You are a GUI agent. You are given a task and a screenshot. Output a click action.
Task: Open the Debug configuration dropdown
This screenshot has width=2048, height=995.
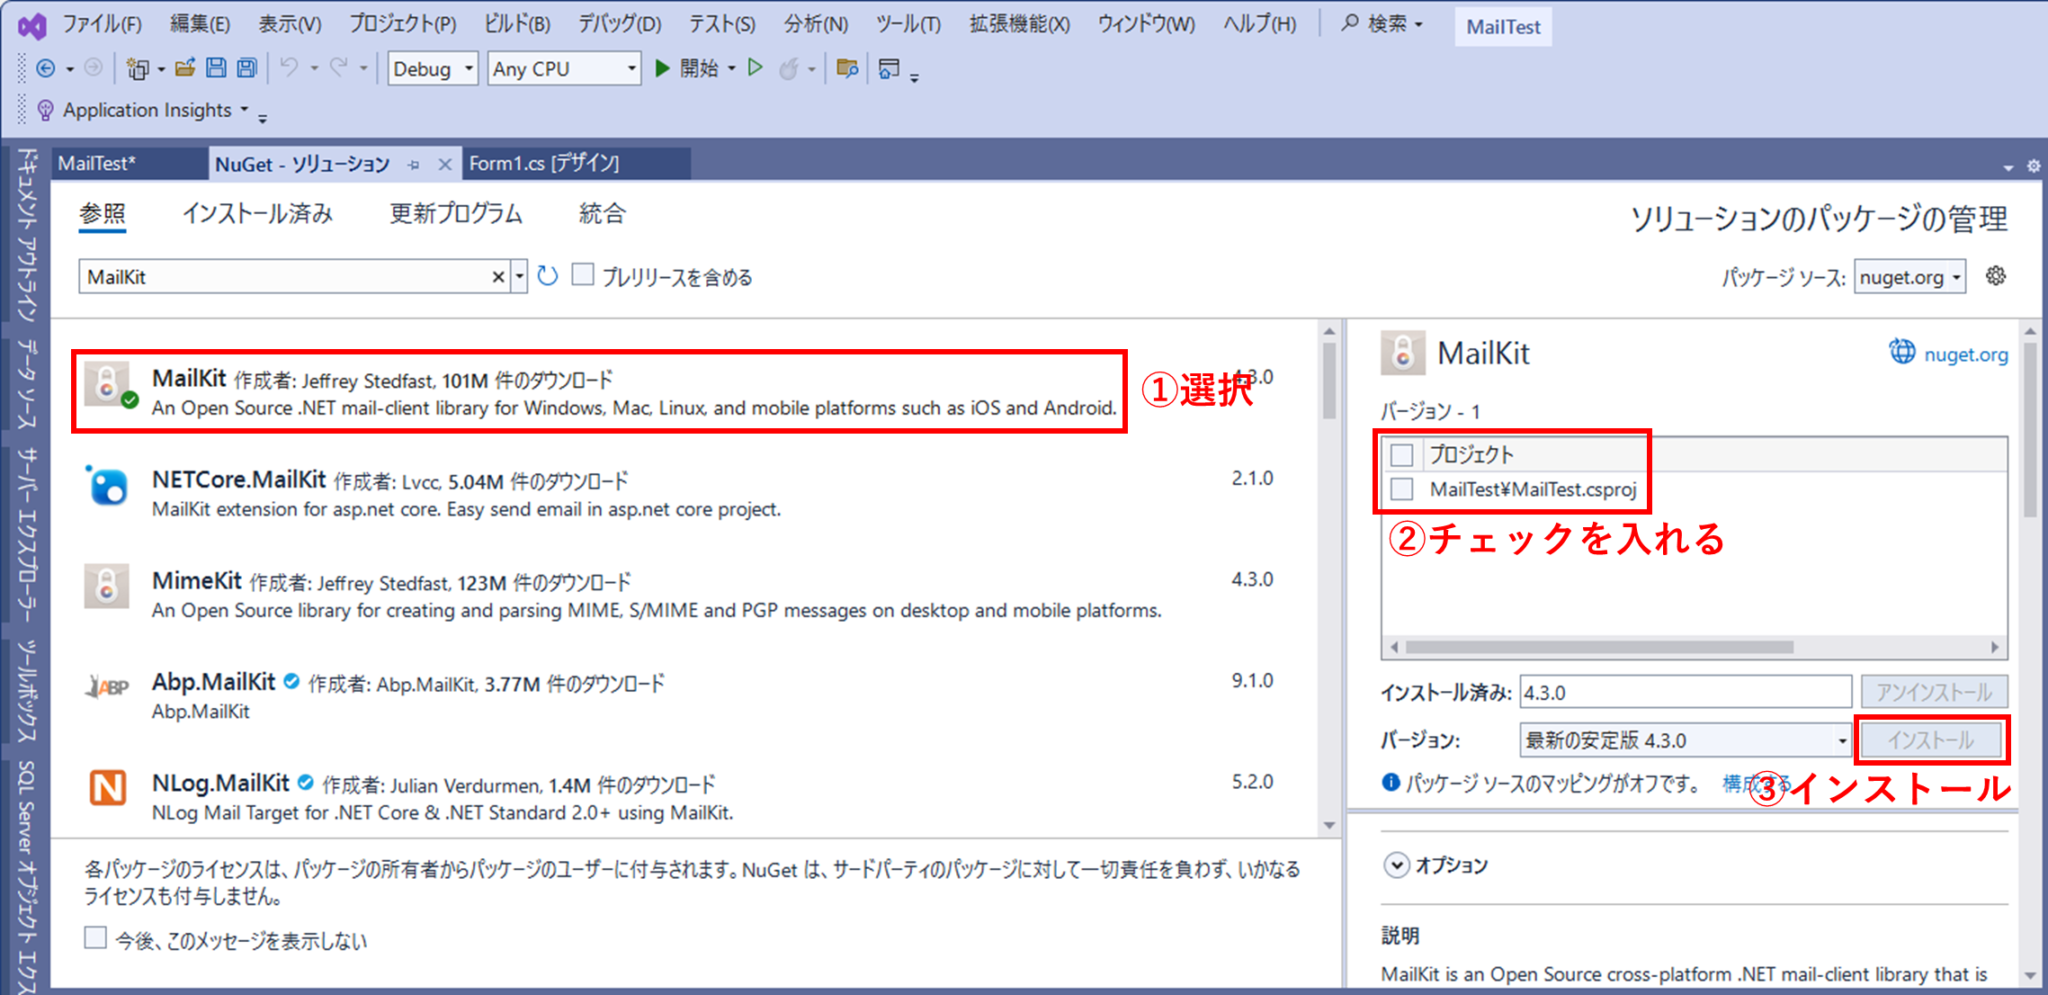tap(432, 68)
